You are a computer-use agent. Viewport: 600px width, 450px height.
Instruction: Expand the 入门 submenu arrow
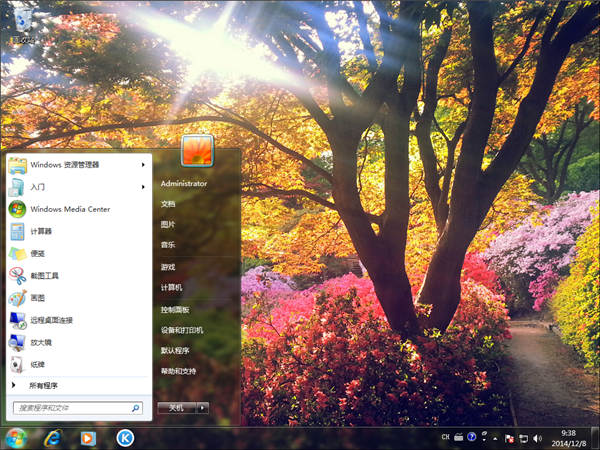(x=143, y=187)
